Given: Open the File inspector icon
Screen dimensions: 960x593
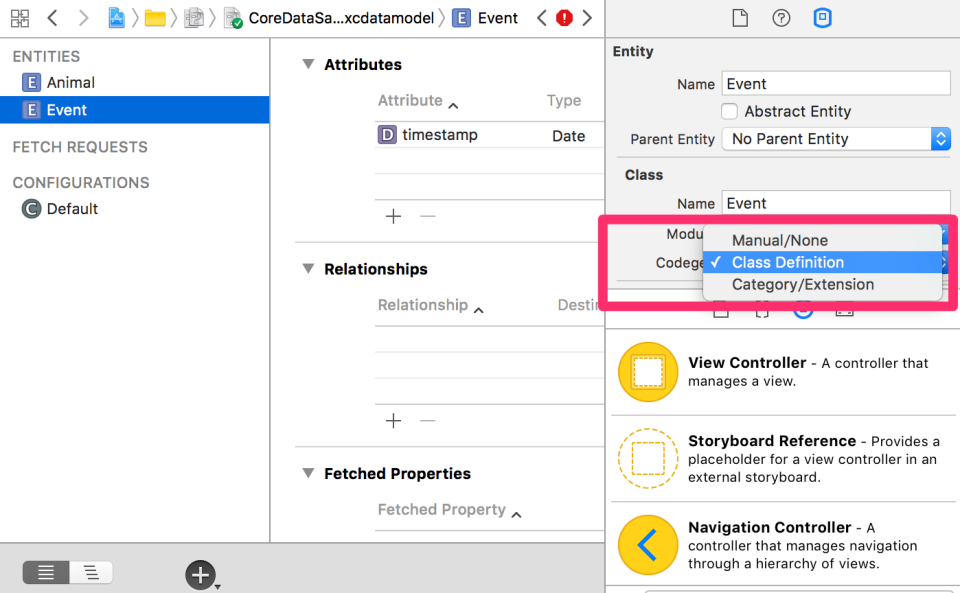Looking at the screenshot, I should [740, 17].
